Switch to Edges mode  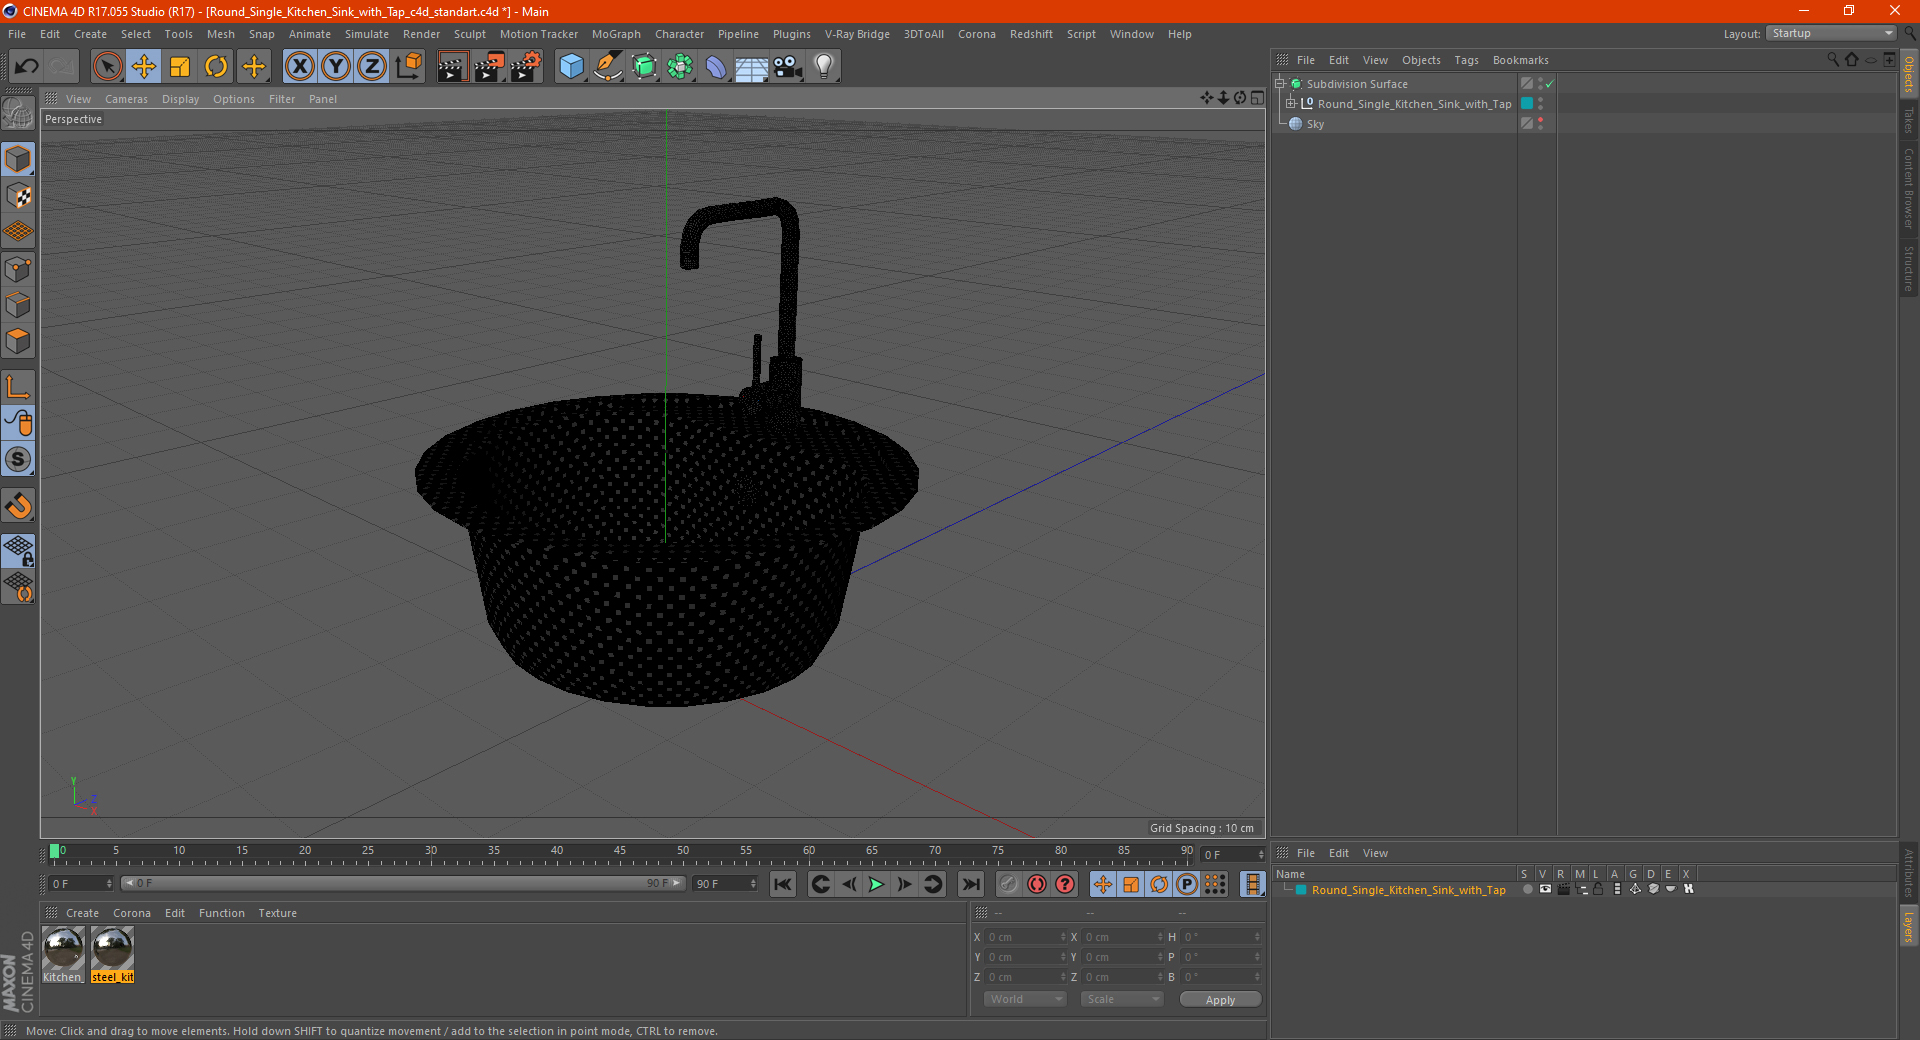point(18,305)
